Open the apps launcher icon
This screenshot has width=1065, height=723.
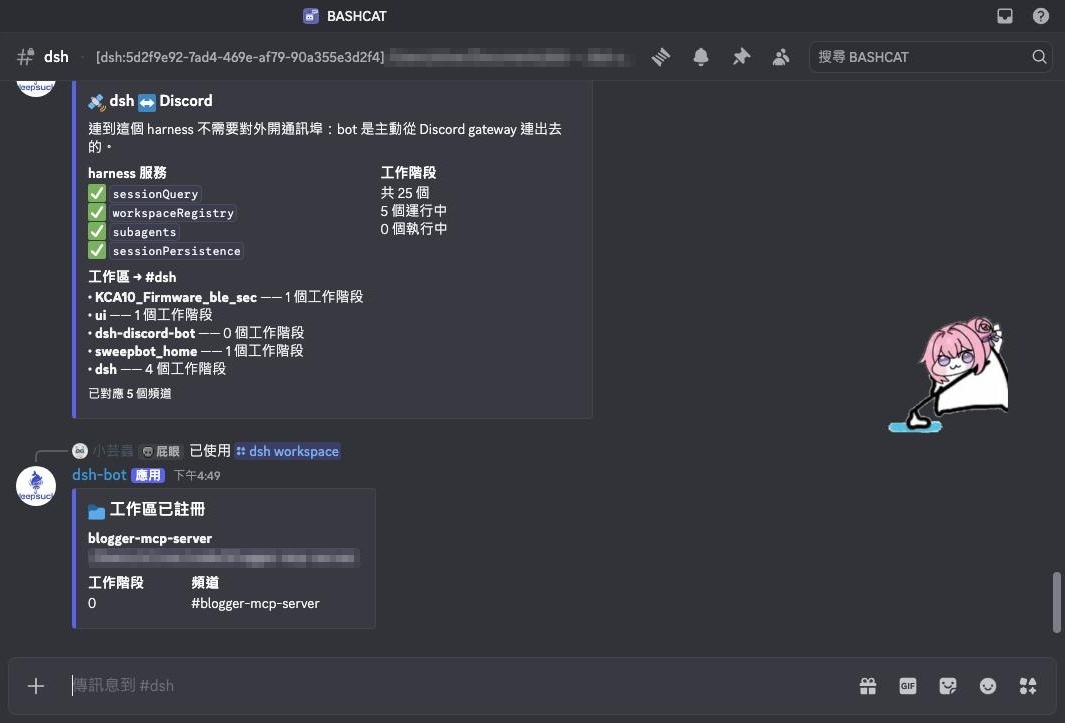[x=1028, y=686]
